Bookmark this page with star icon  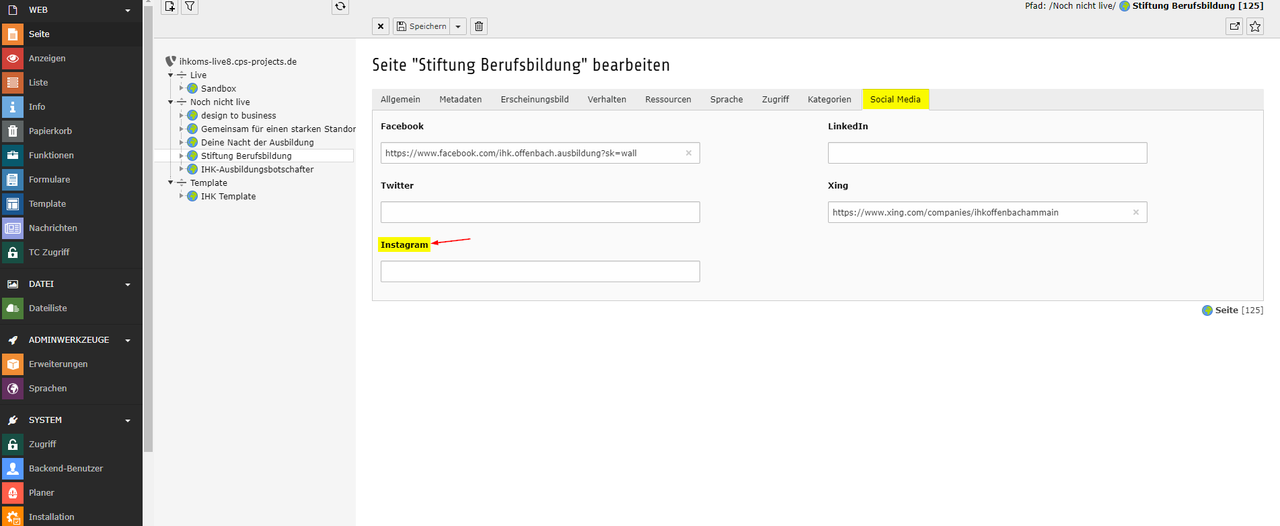tap(1255, 26)
